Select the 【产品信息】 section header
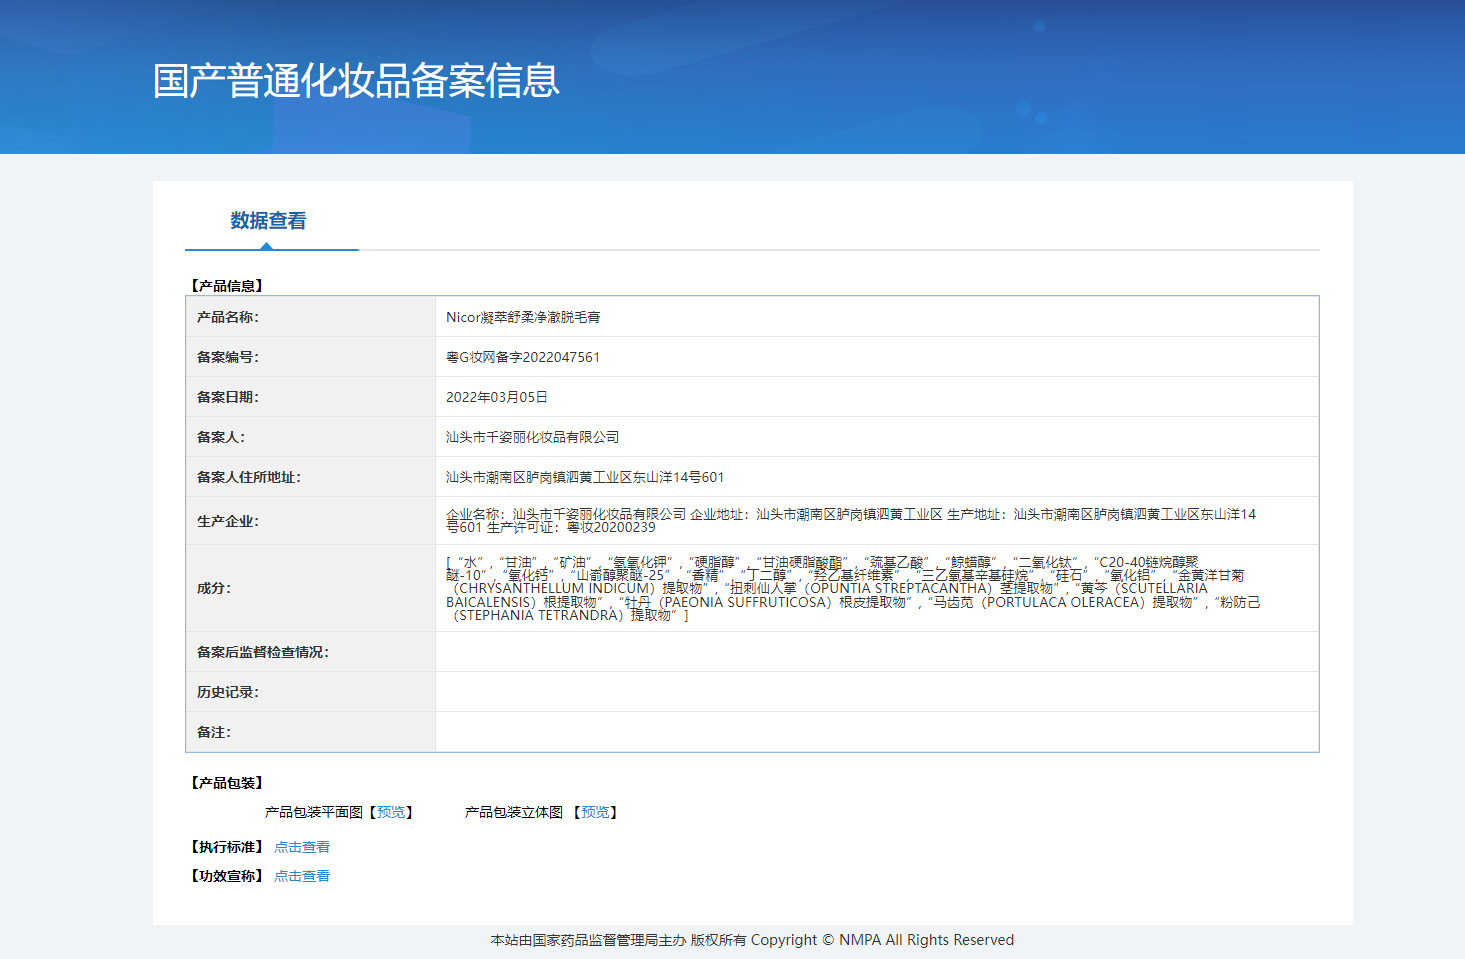Screen dimensions: 1465x959 [224, 284]
